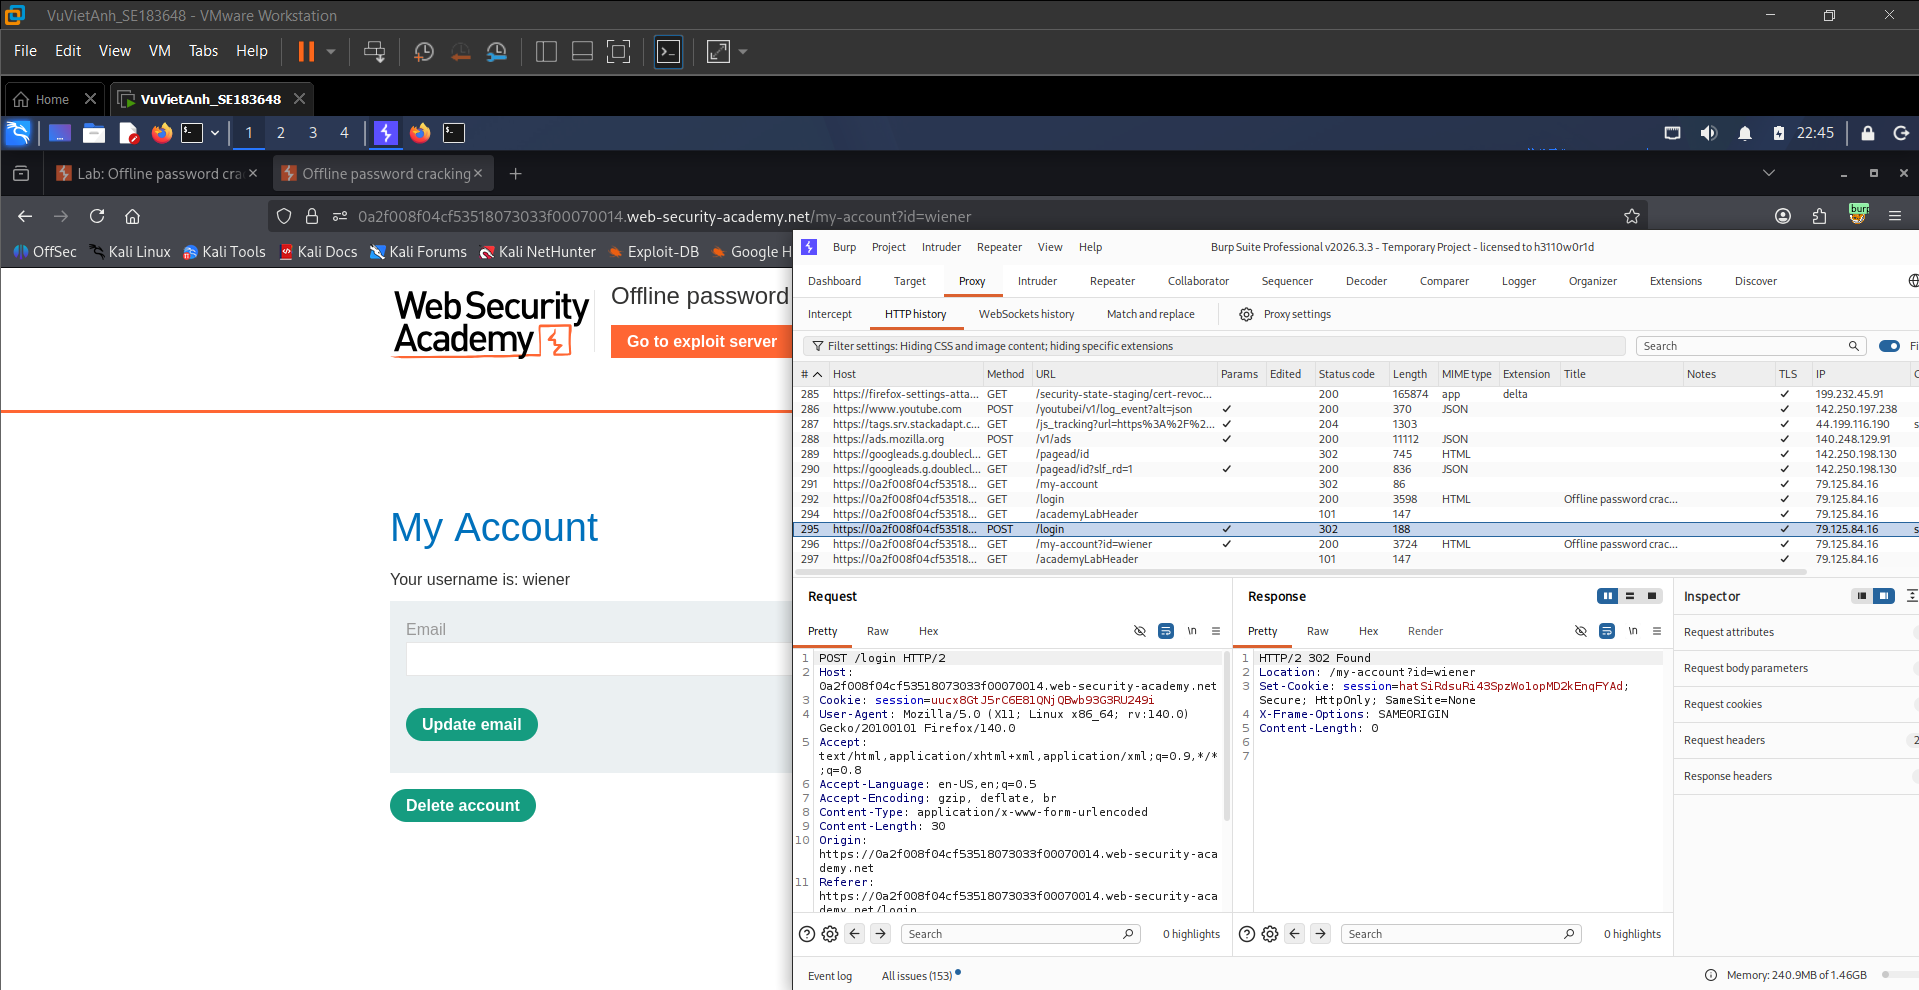Take a snapshot of the VM
Image resolution: width=1919 pixels, height=990 pixels.
(424, 51)
